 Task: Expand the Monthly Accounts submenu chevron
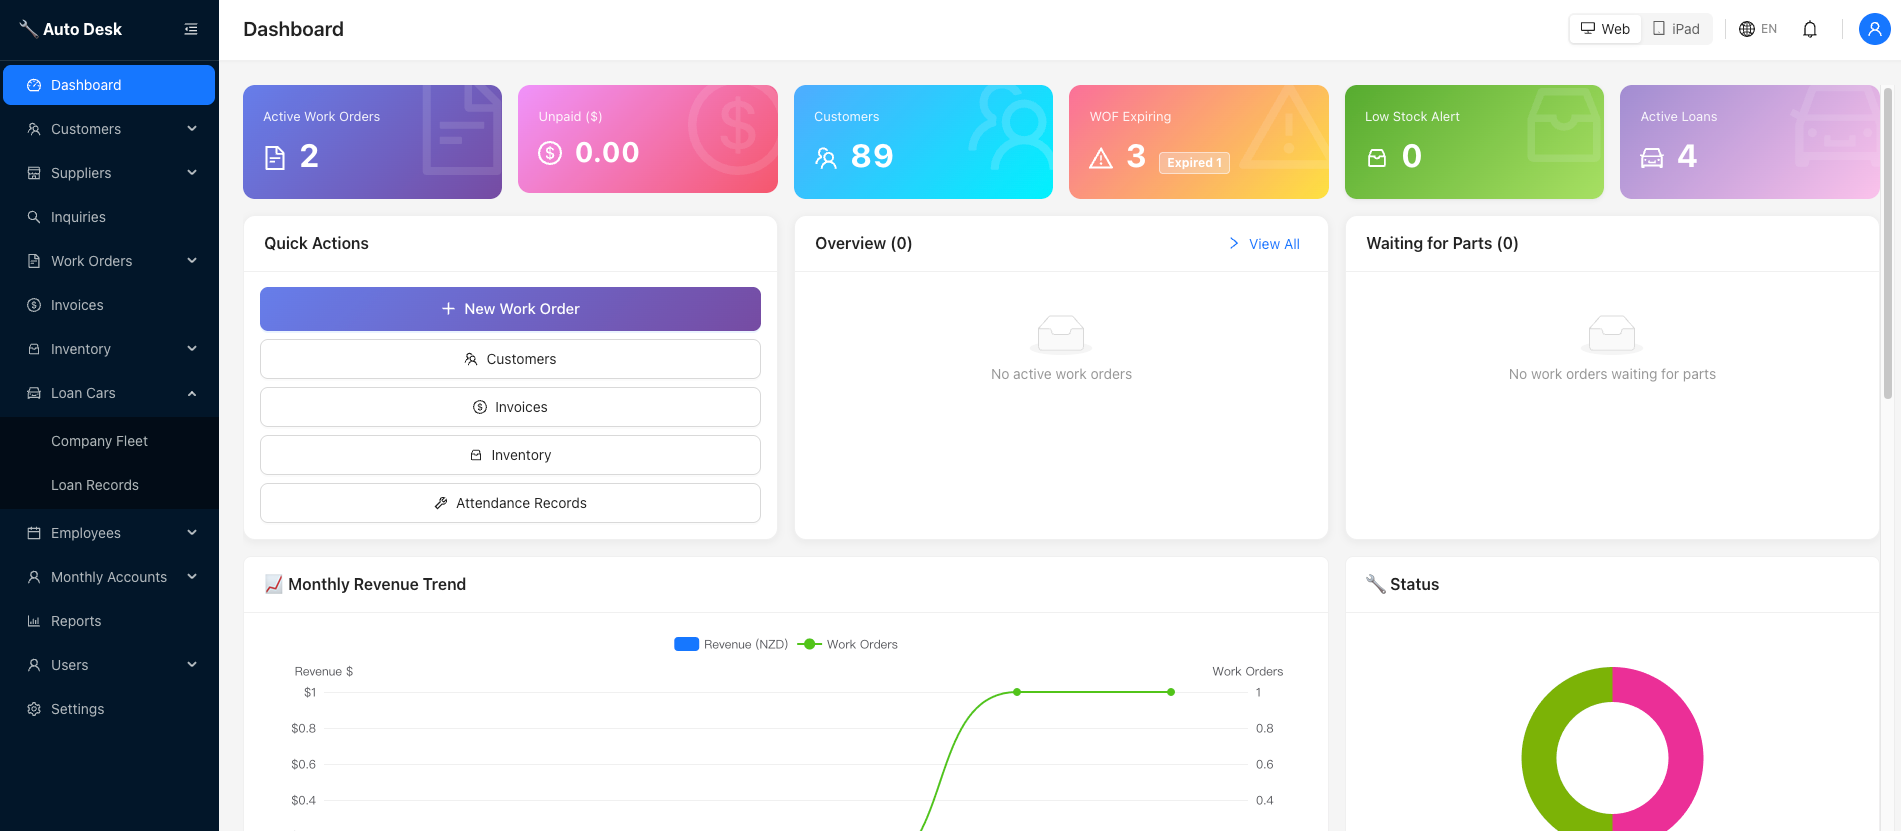tap(192, 577)
